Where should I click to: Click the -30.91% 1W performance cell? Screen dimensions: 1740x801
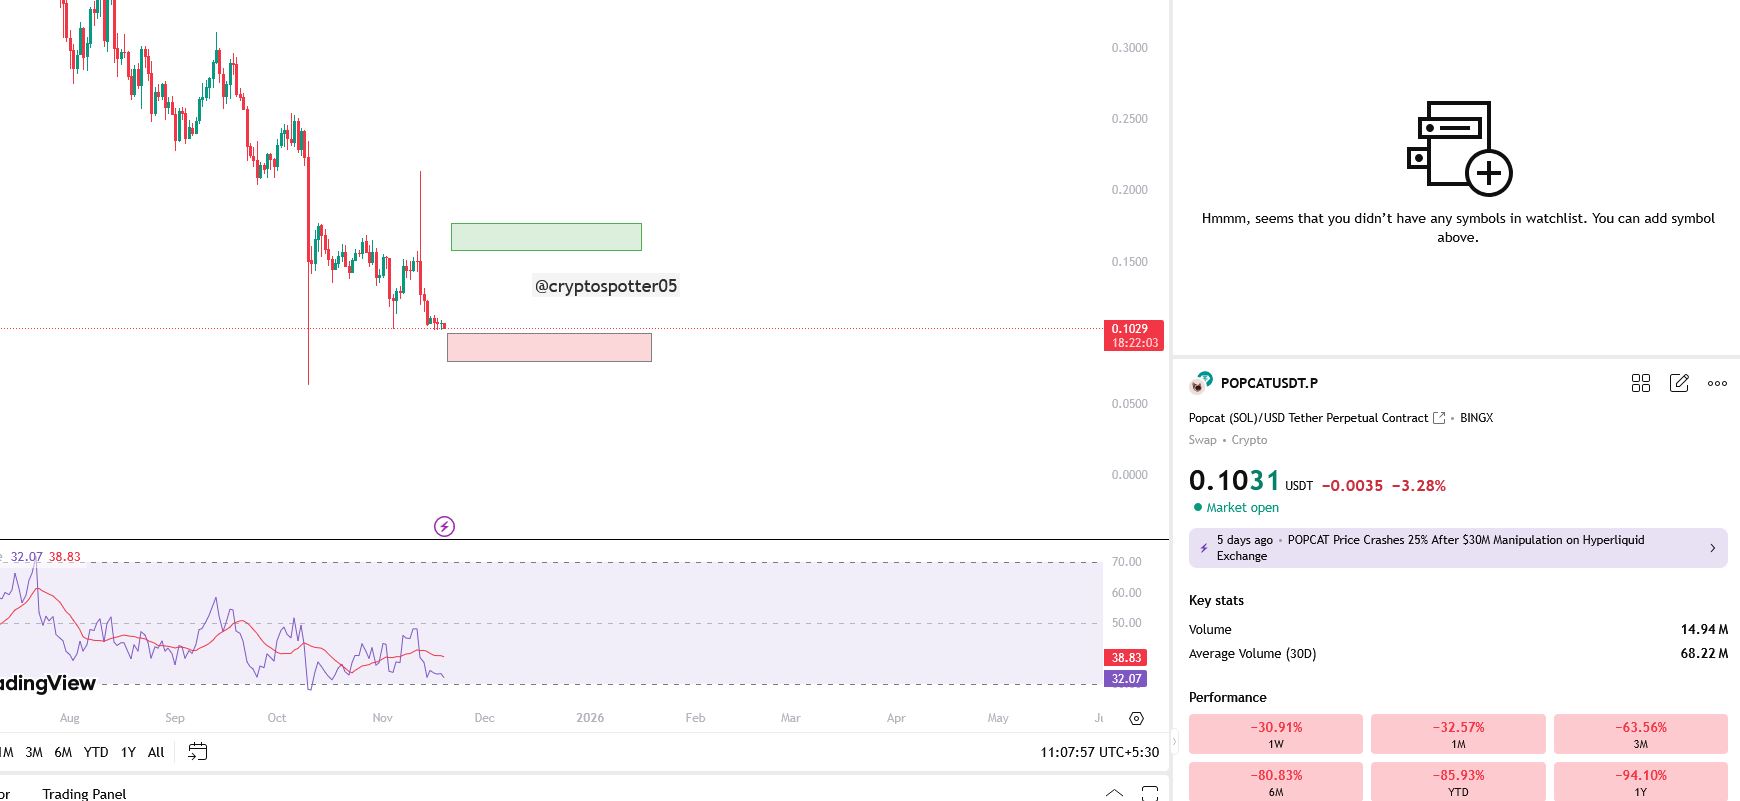point(1276,734)
